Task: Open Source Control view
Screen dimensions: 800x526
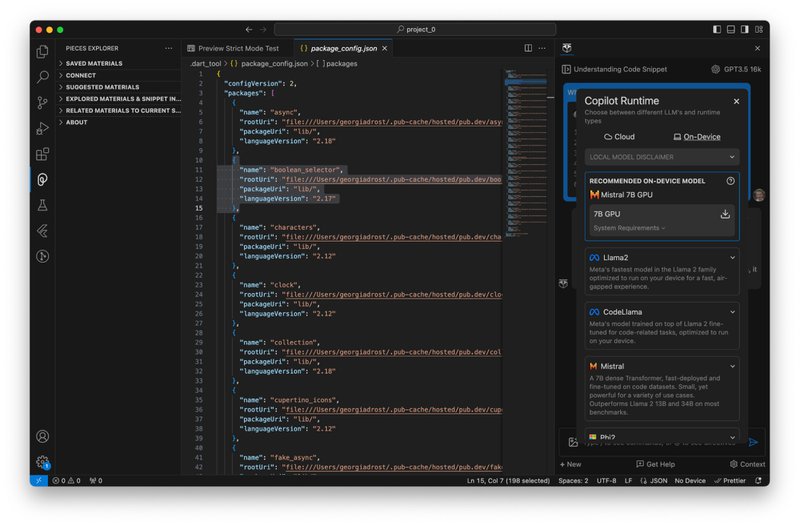Action: [x=43, y=103]
